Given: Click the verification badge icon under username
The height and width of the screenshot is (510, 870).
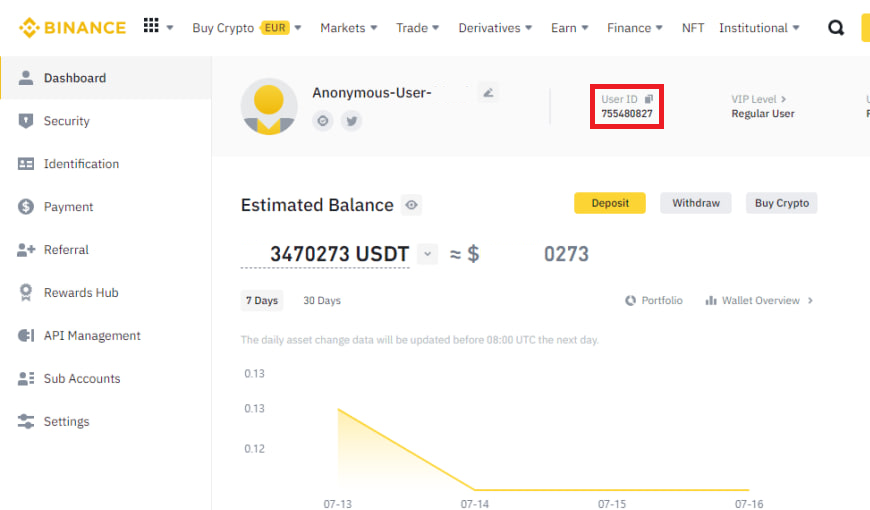Looking at the screenshot, I should tap(323, 121).
